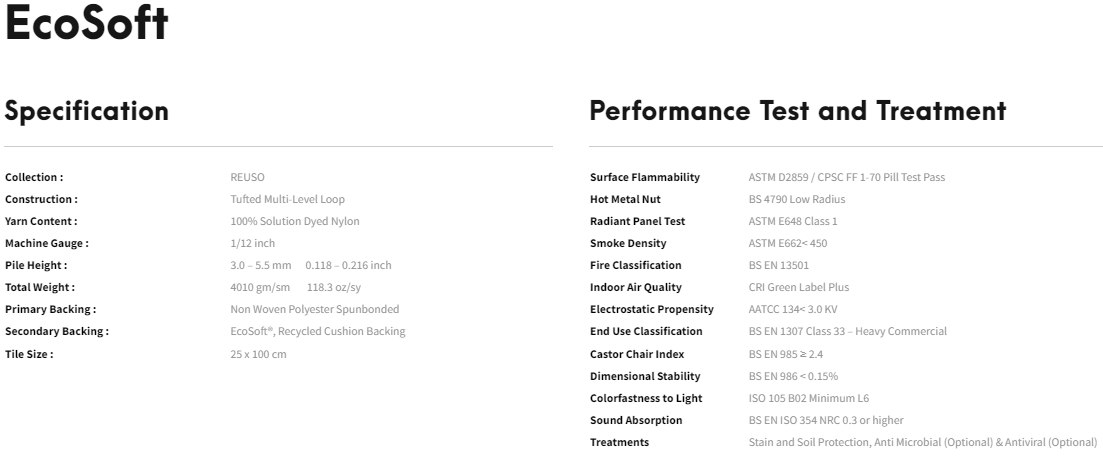Click the BS 4790 Low Radius value

(796, 199)
